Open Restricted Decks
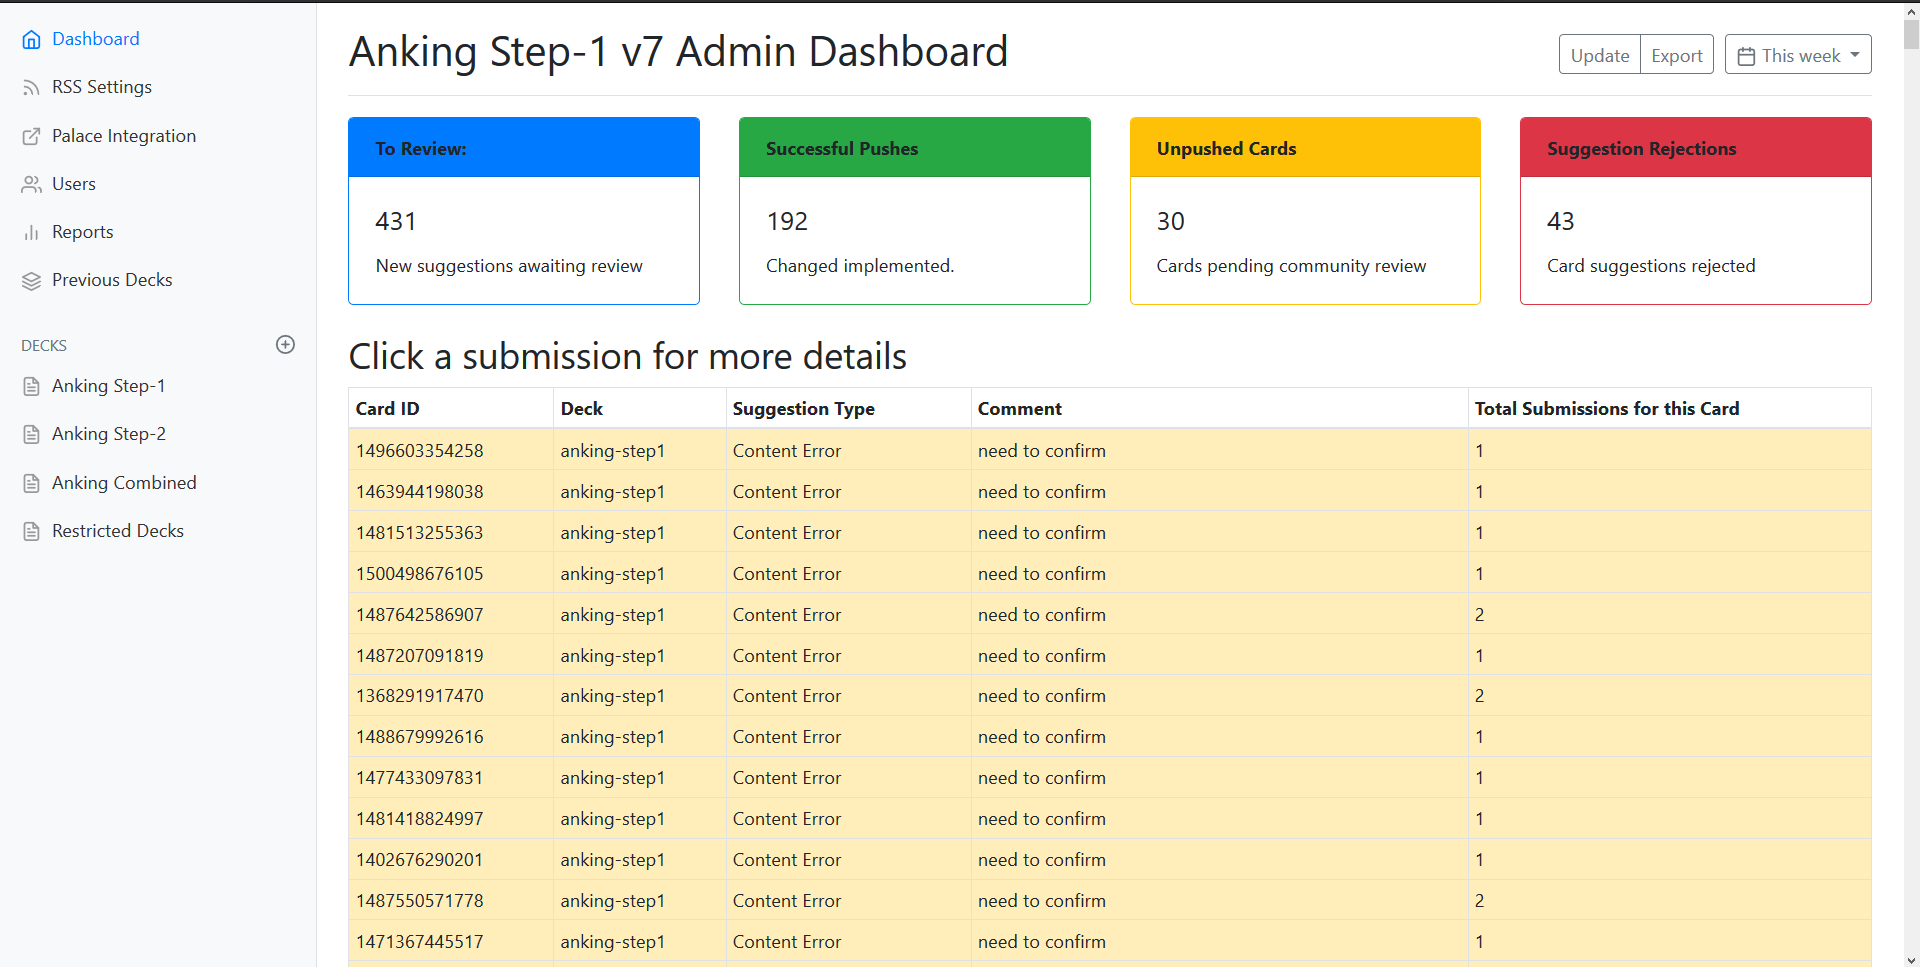The width and height of the screenshot is (1920, 967). pyautogui.click(x=118, y=531)
